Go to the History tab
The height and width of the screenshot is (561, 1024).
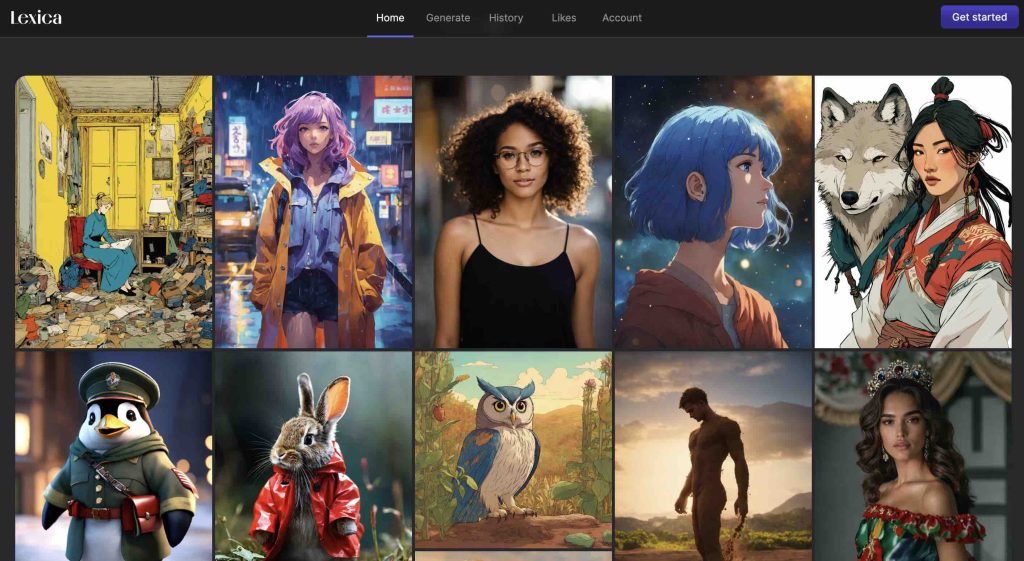coord(506,18)
